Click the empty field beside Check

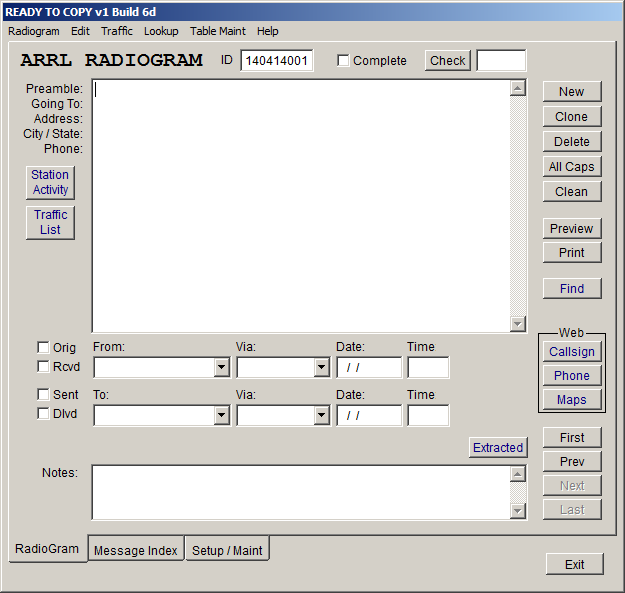point(501,61)
